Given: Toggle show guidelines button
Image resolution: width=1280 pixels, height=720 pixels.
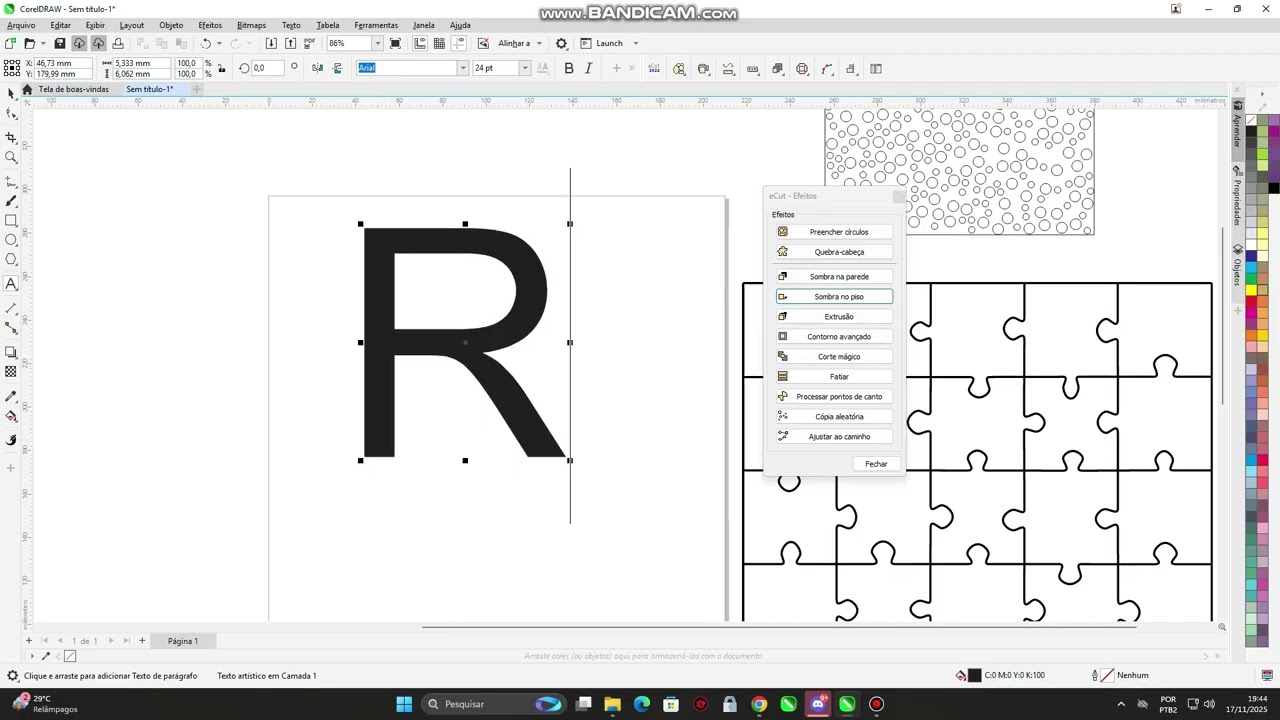Looking at the screenshot, I should pyautogui.click(x=458, y=43).
